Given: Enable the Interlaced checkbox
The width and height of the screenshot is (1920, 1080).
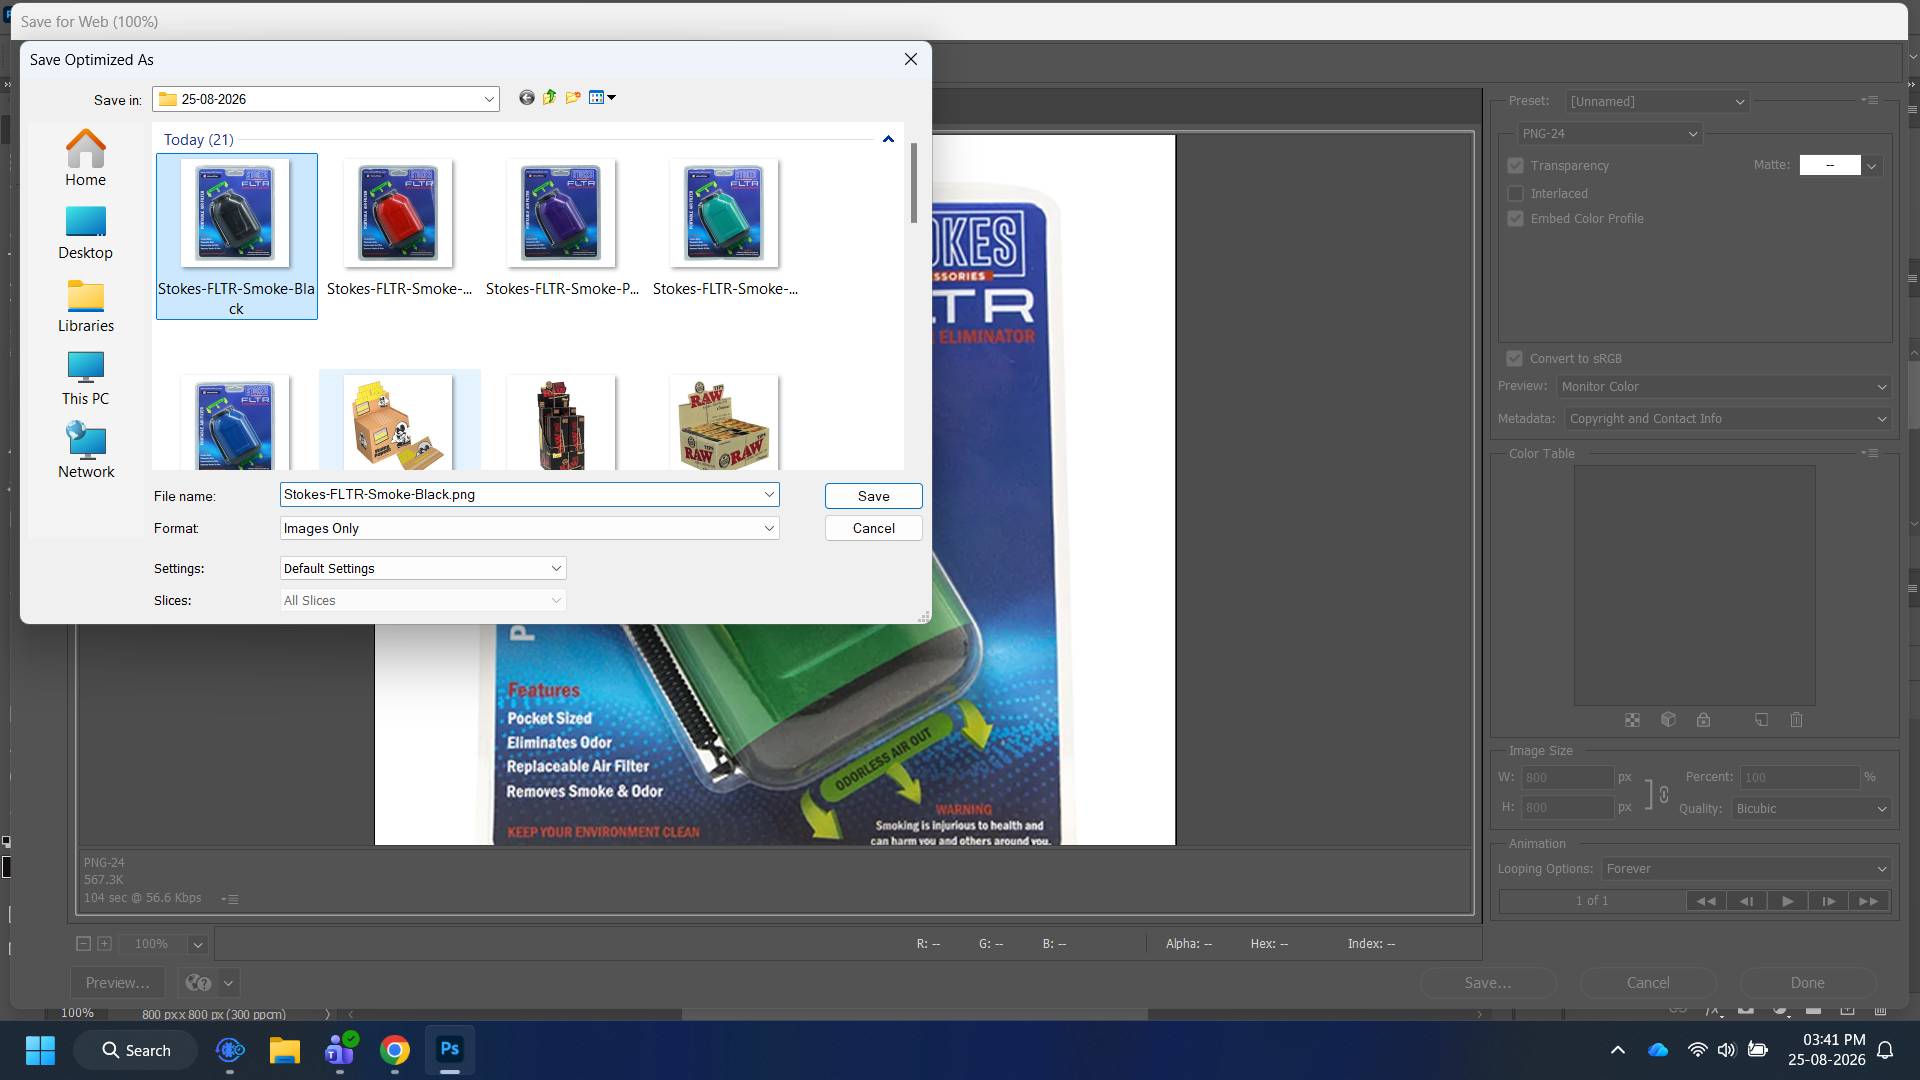Looking at the screenshot, I should [1516, 194].
